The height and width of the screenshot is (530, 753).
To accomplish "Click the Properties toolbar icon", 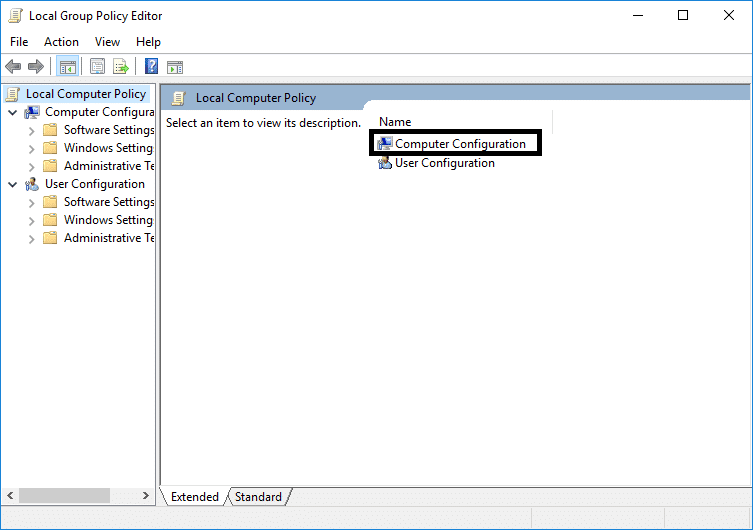I will click(97, 67).
